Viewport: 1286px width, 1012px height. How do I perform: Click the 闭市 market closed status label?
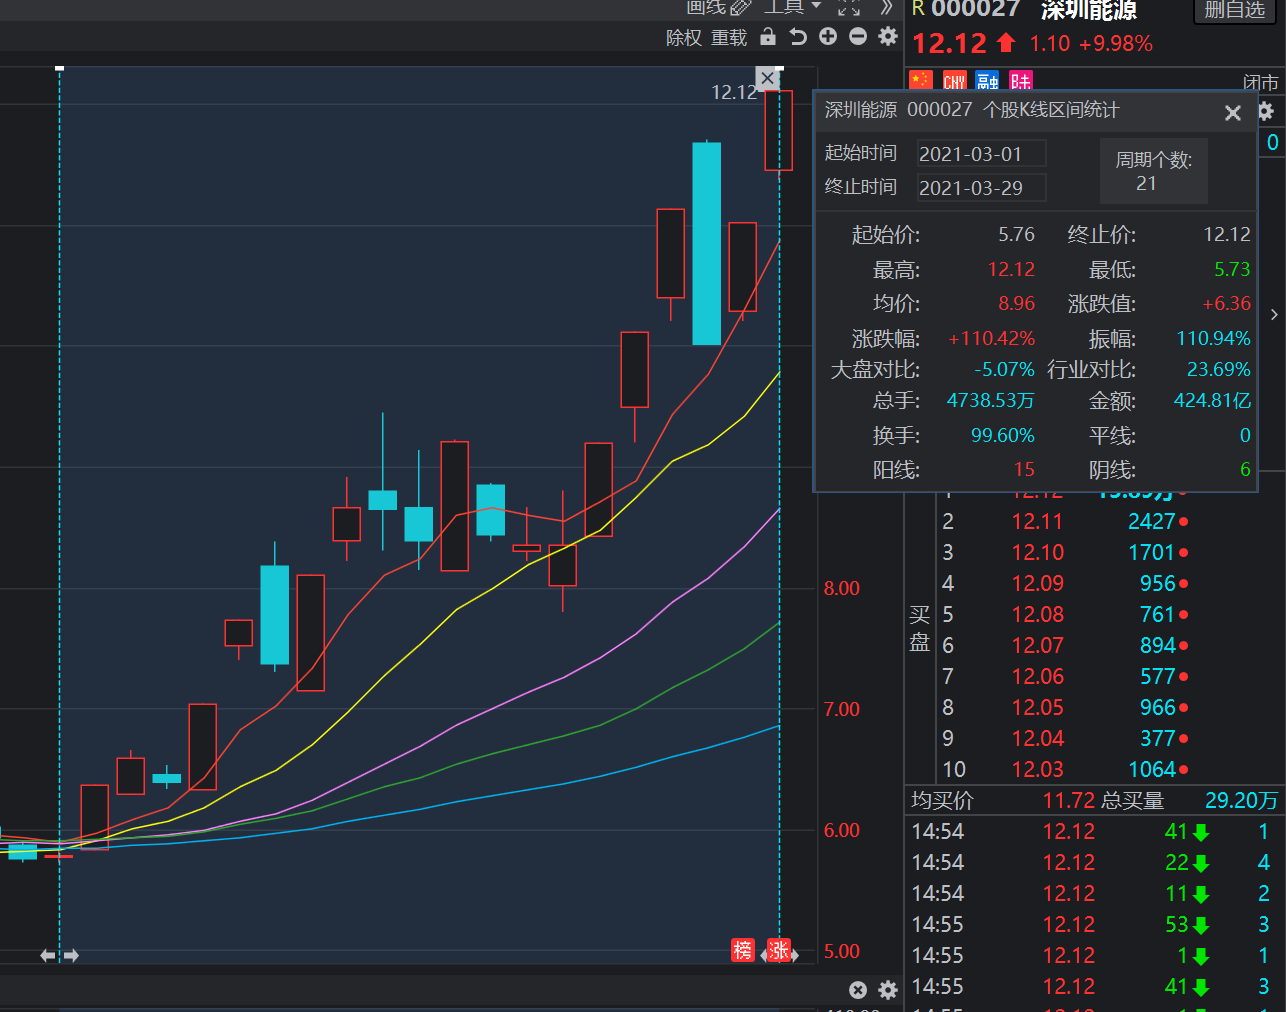[x=1260, y=82]
